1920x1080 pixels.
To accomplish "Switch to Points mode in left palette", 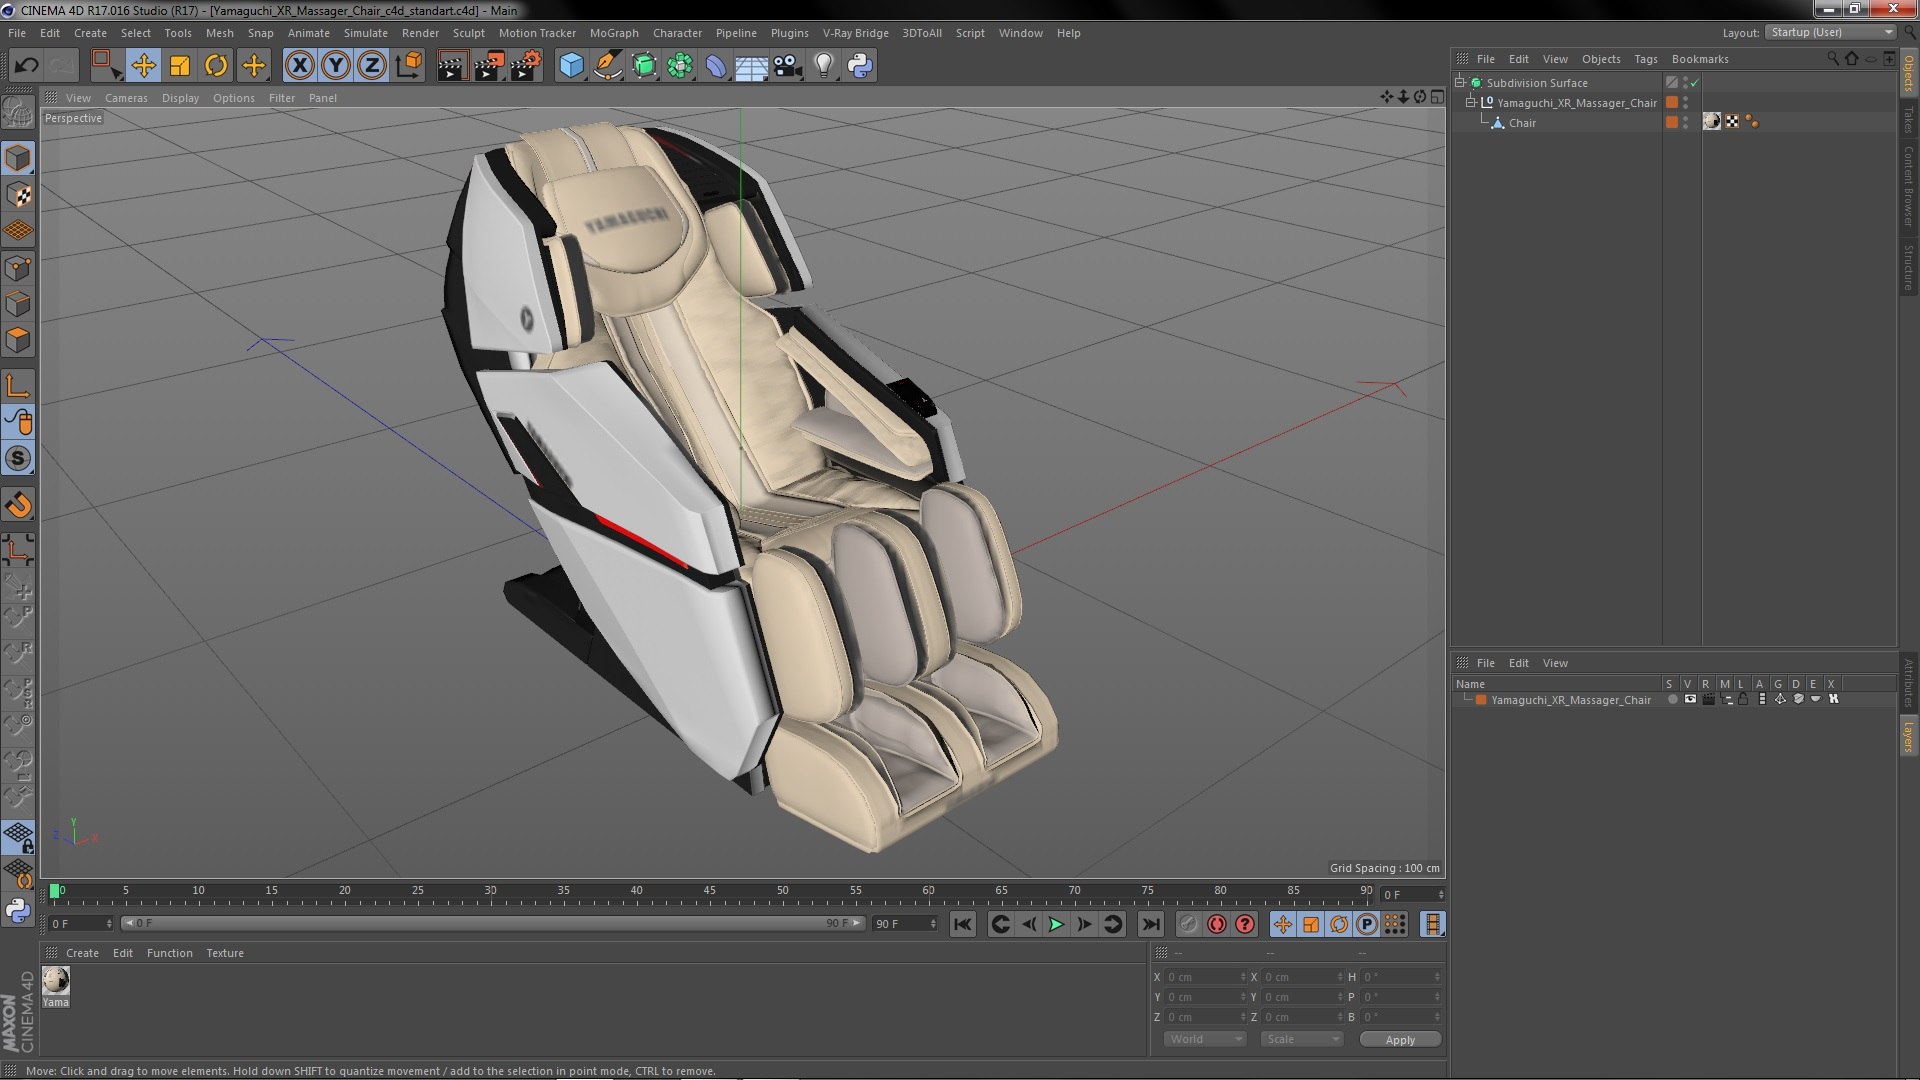I will (x=18, y=268).
